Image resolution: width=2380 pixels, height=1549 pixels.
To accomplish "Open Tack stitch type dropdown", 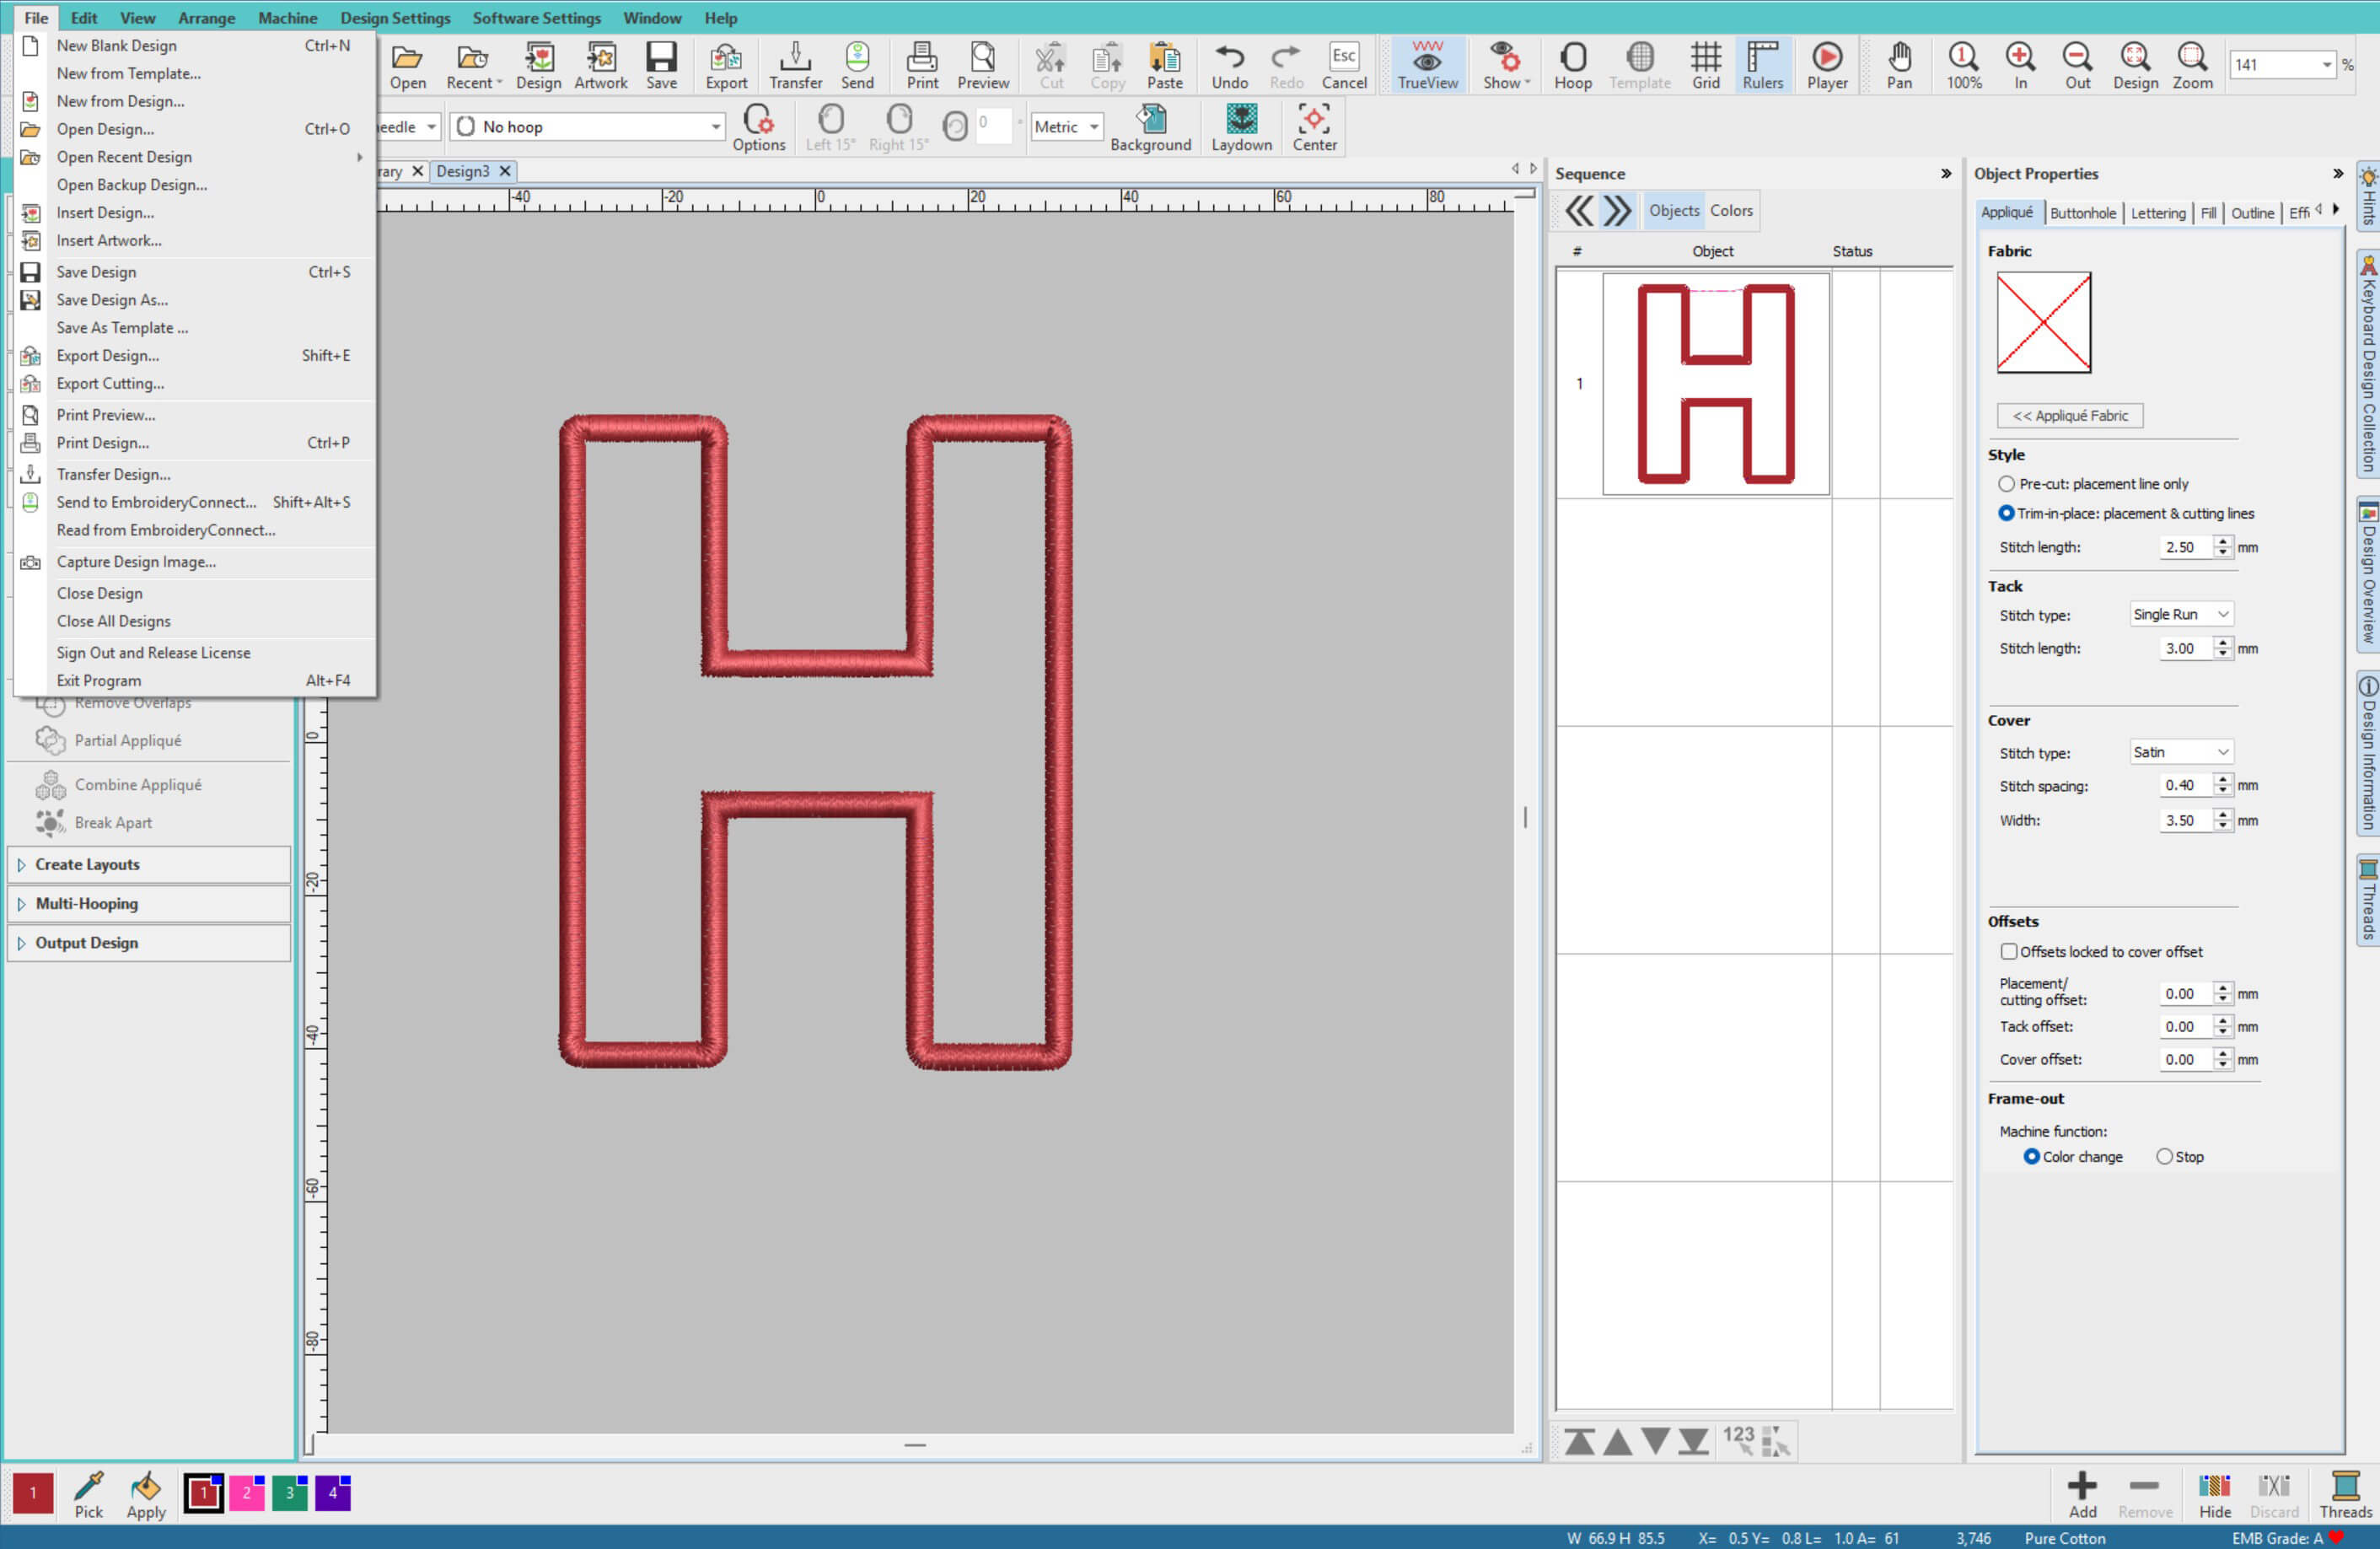I will coord(2180,614).
